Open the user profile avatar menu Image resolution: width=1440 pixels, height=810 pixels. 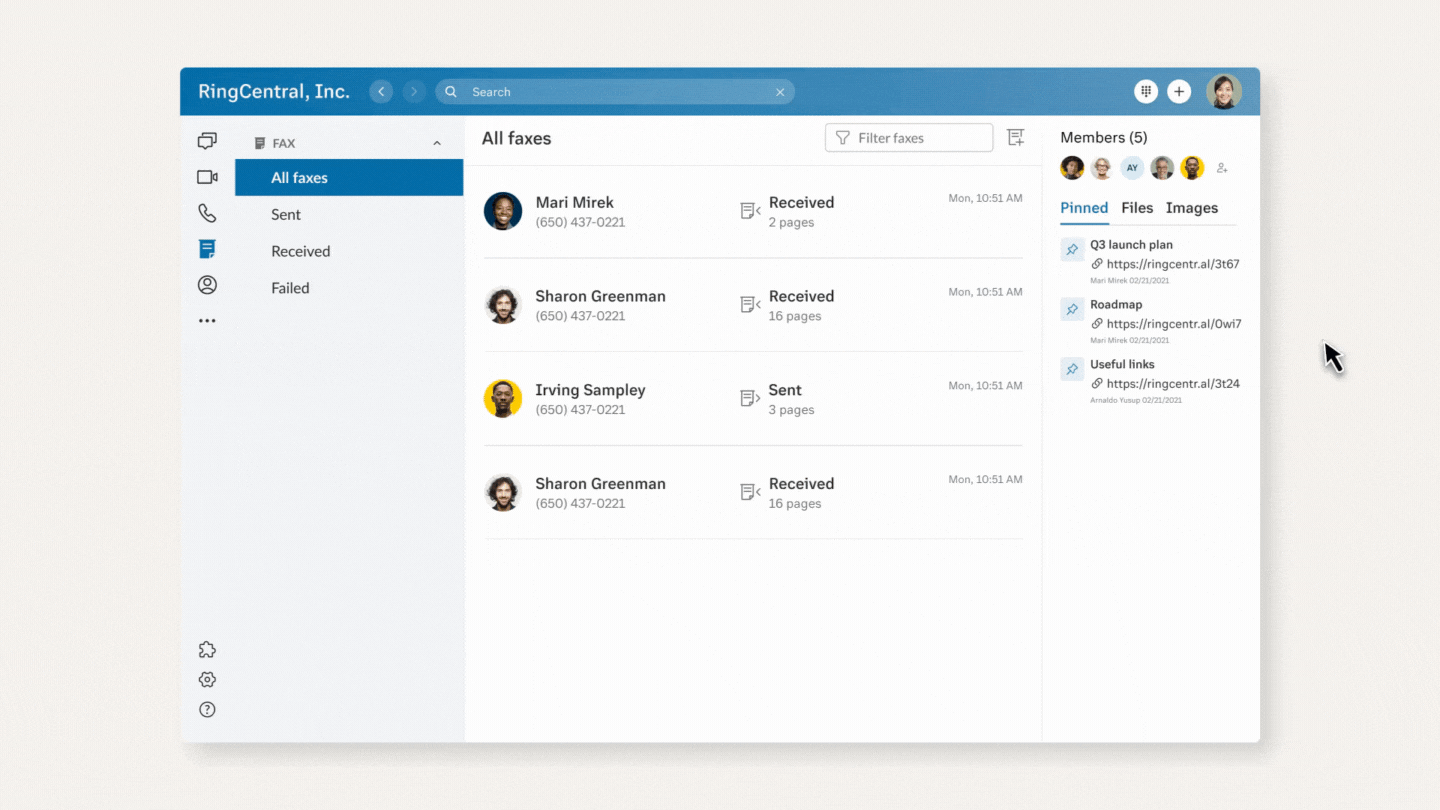tap(1223, 91)
